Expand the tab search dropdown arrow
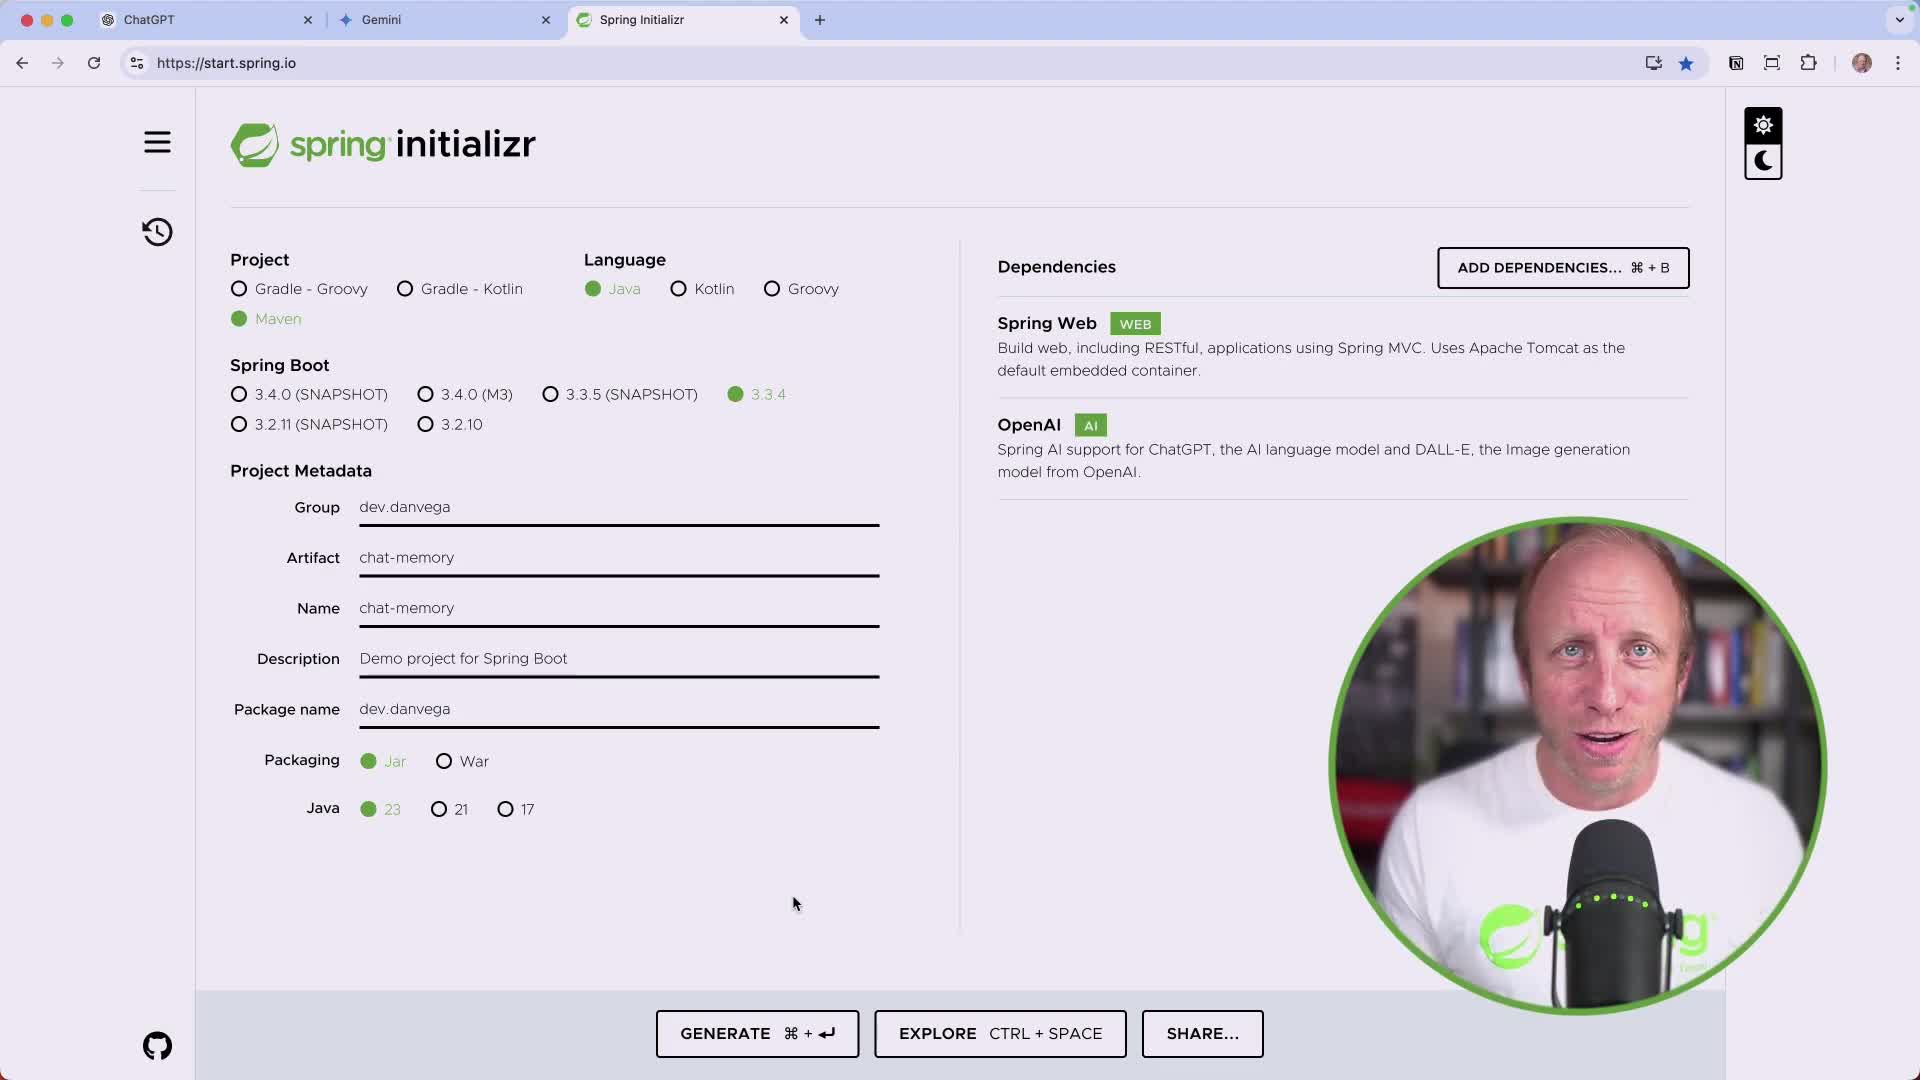The width and height of the screenshot is (1920, 1080). [1899, 20]
